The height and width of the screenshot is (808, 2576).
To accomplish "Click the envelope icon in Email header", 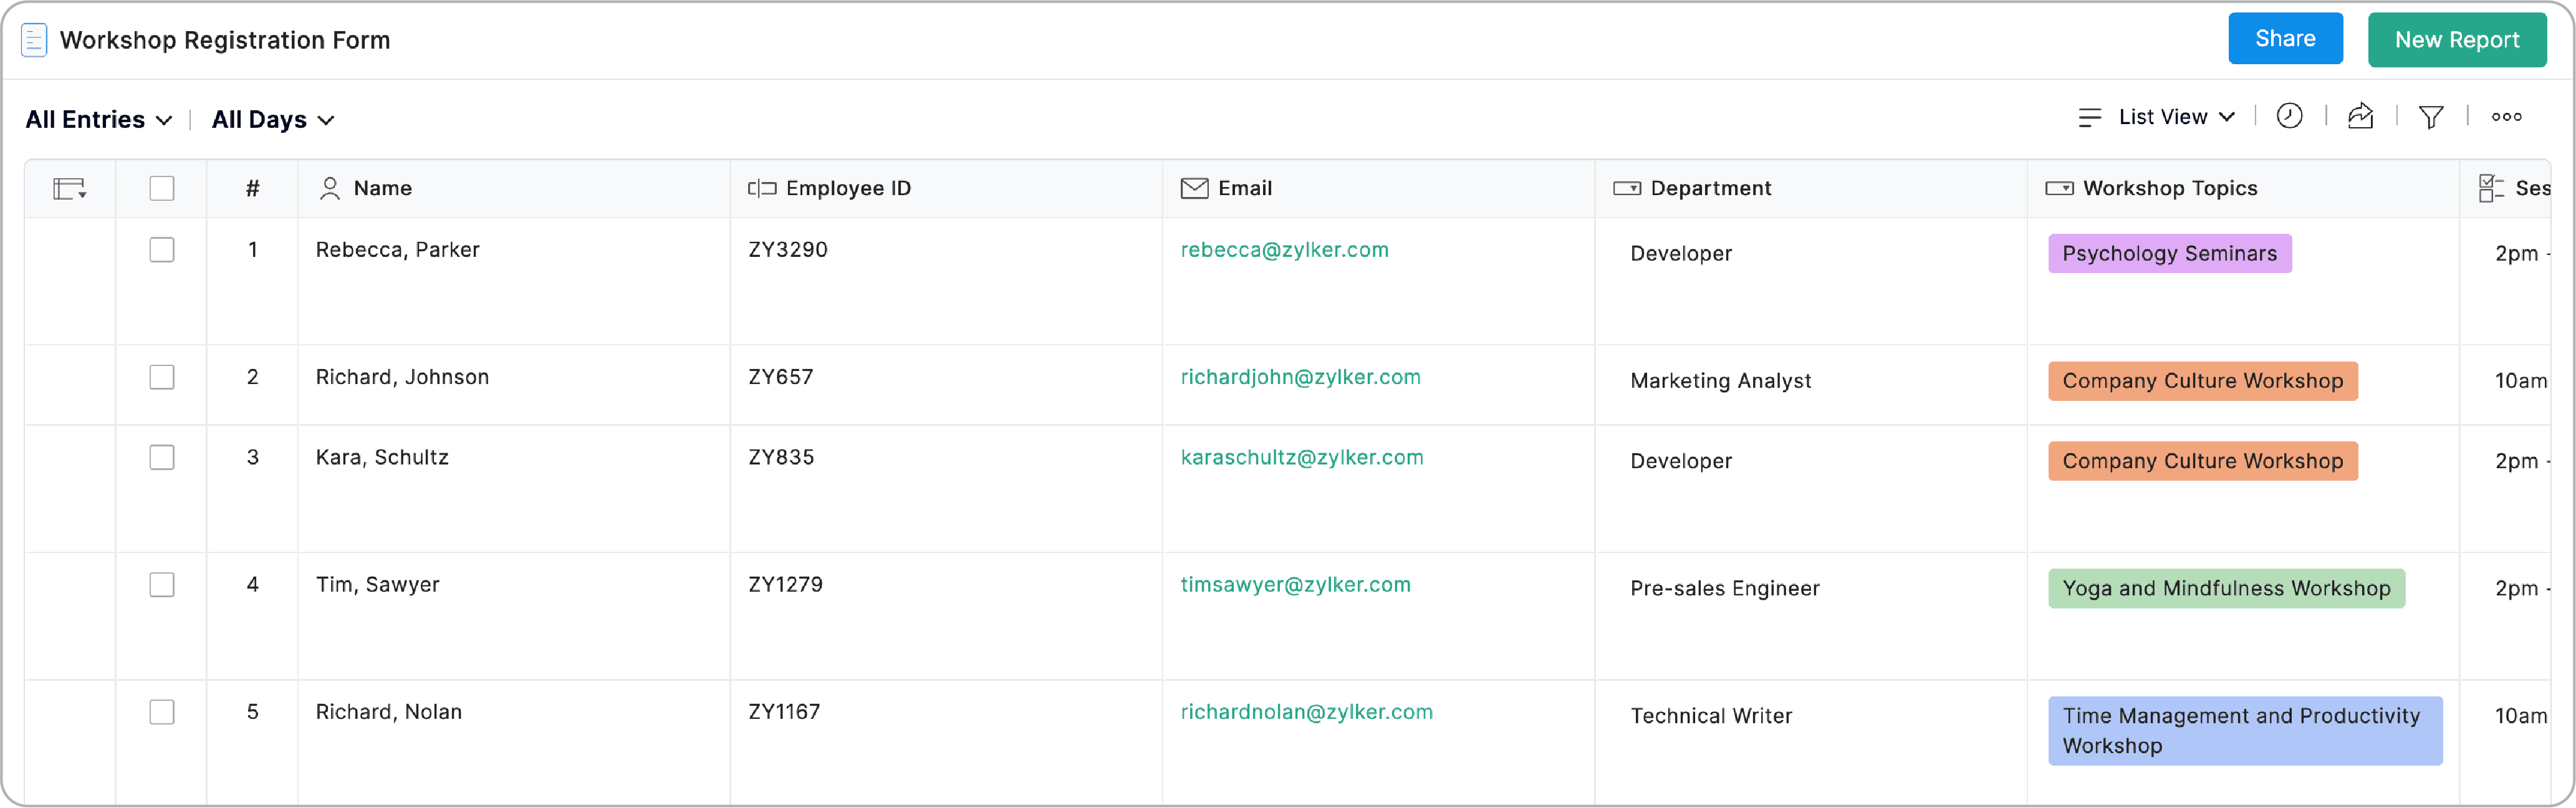I will (x=1194, y=188).
